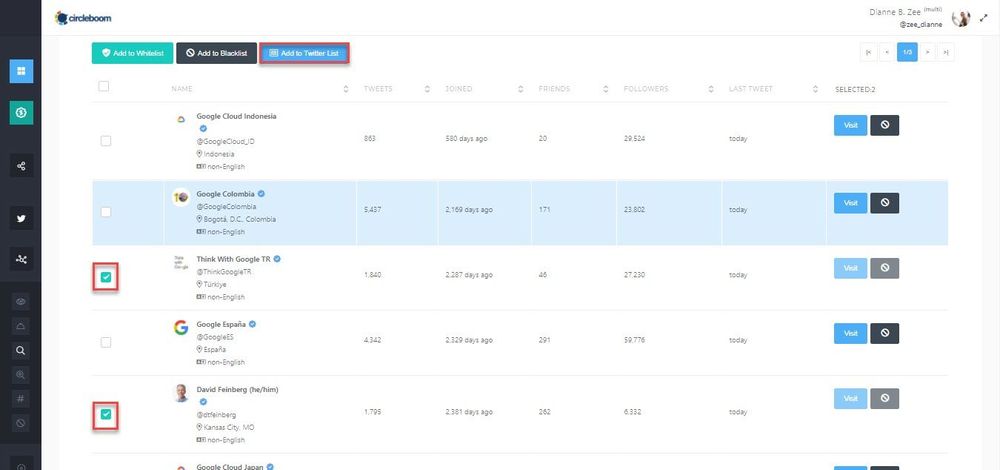Click the green dollar icon in sidebar
1000x470 pixels.
21,113
